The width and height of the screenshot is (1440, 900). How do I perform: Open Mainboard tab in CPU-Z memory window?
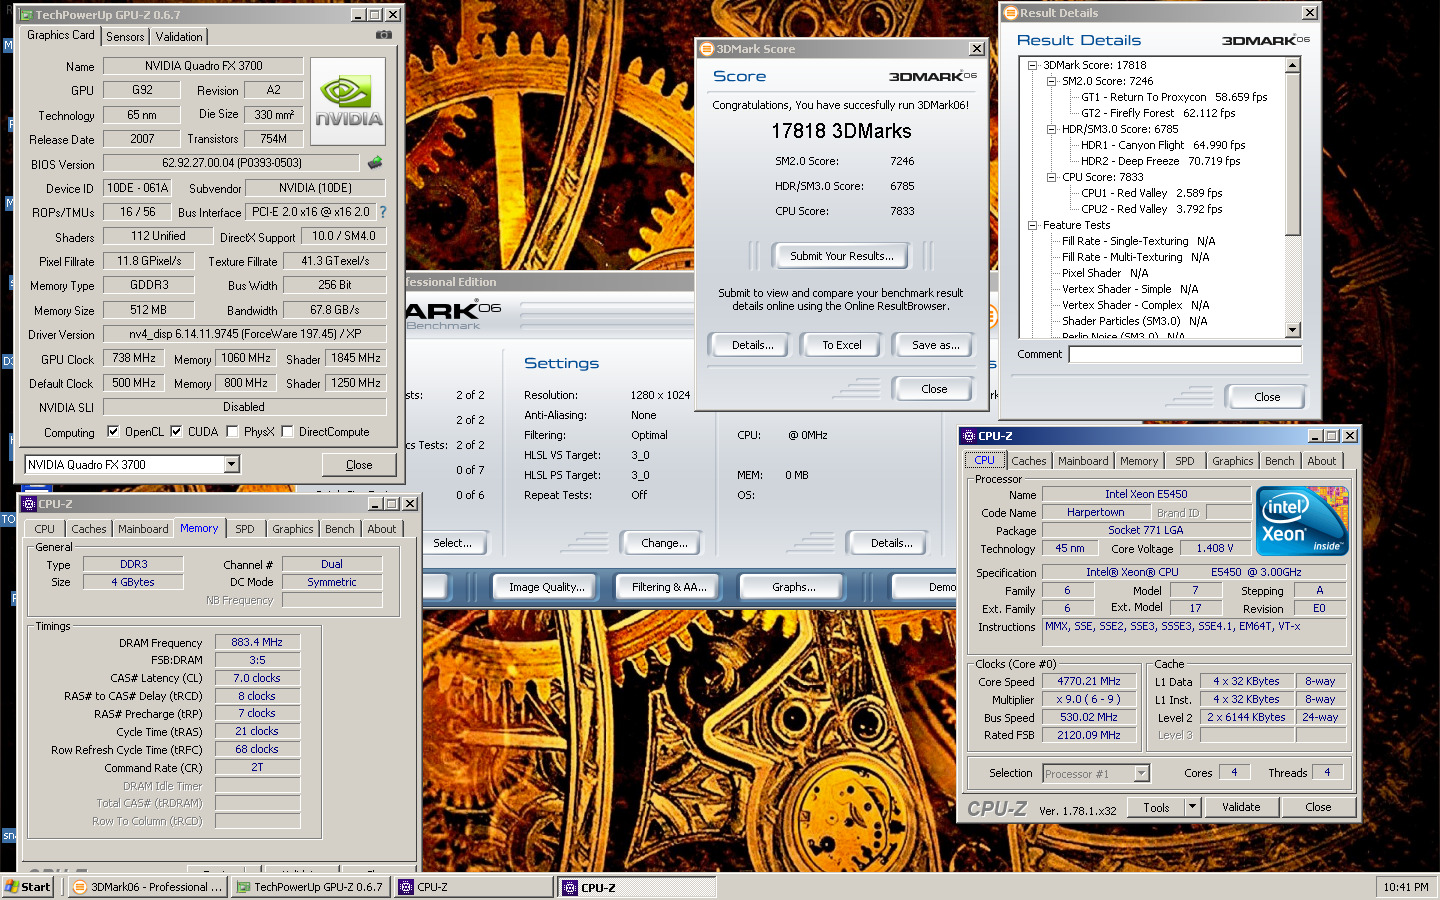coord(143,529)
